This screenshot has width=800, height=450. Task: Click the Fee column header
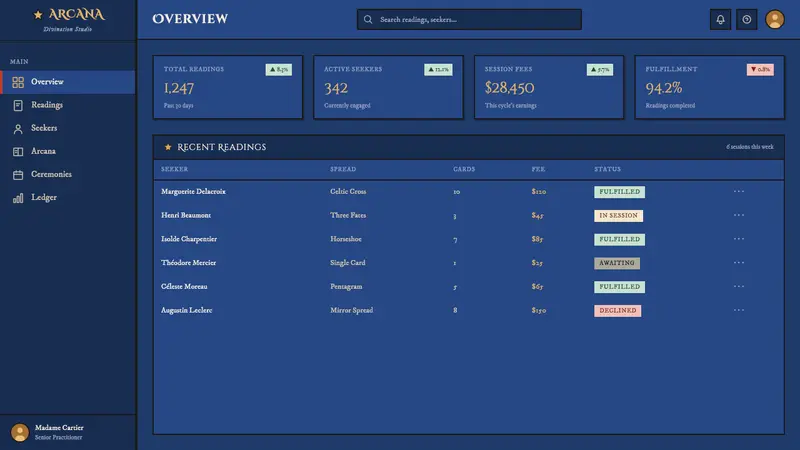tap(538, 169)
